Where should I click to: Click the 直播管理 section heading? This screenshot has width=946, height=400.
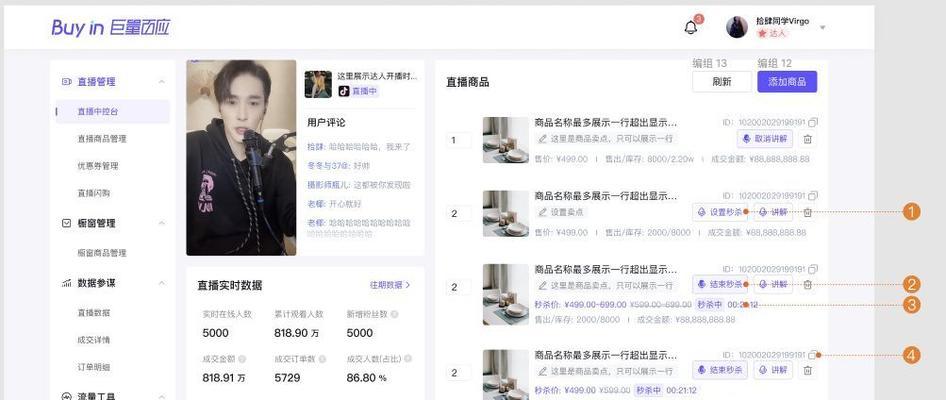pyautogui.click(x=96, y=81)
